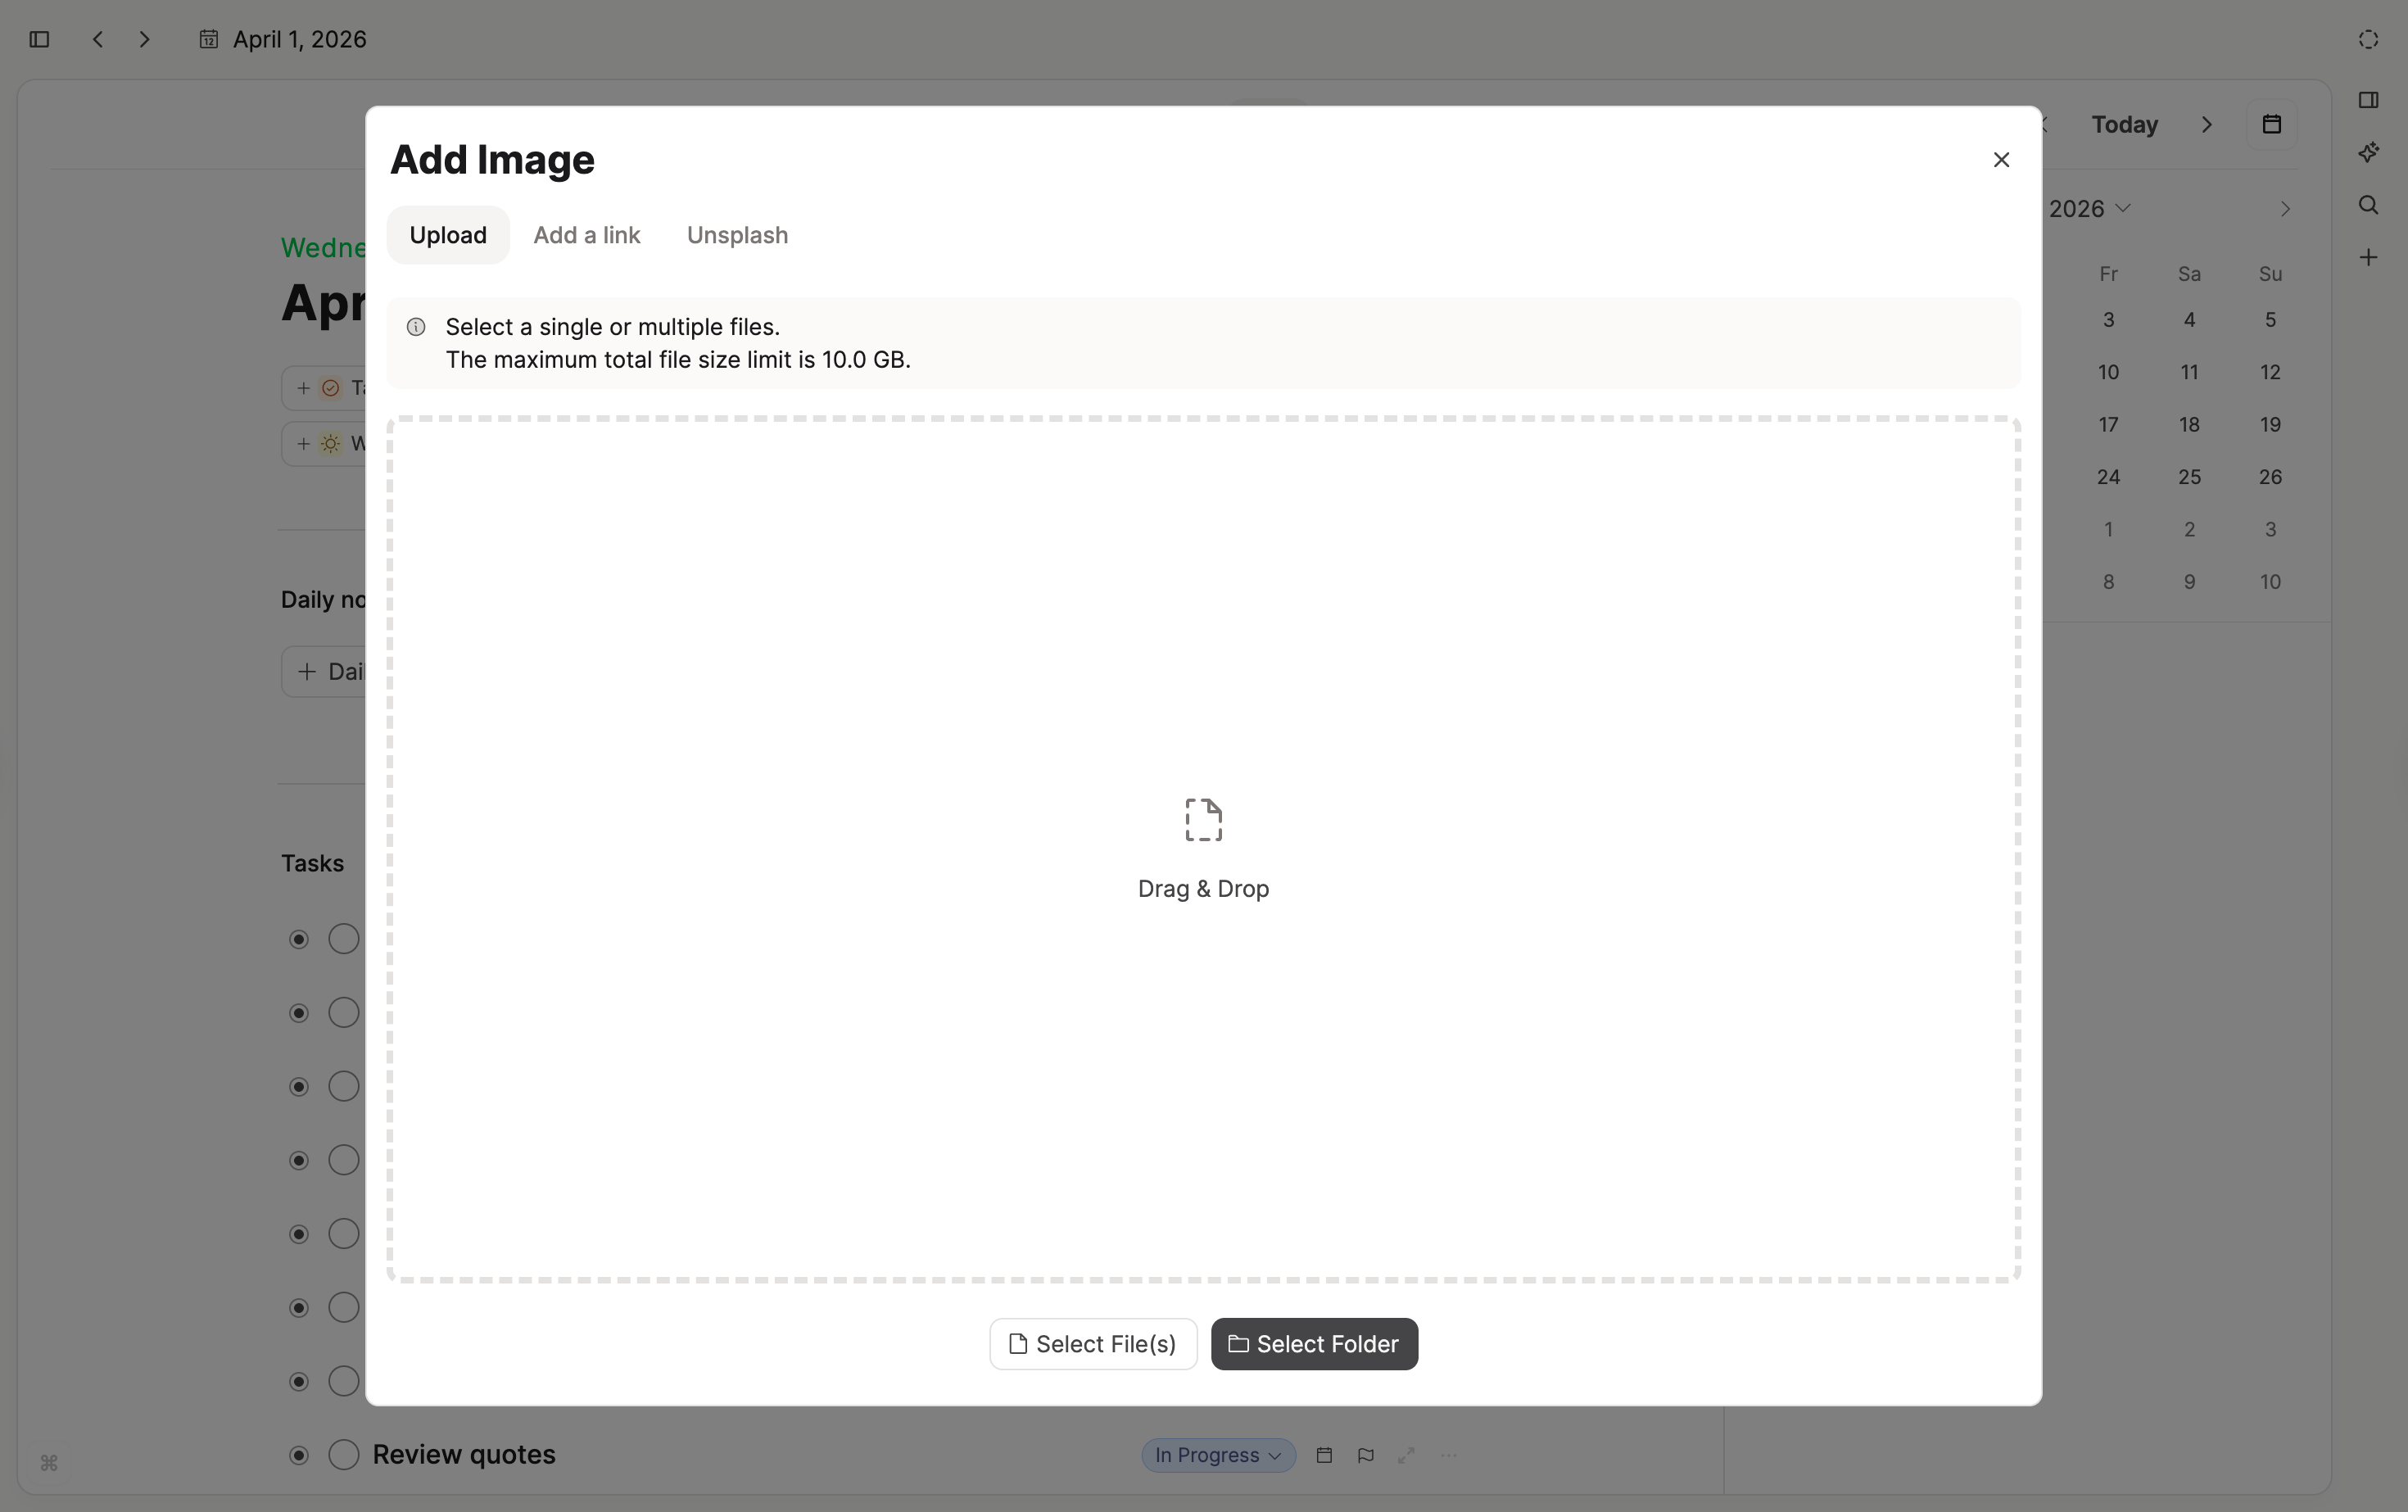This screenshot has width=2408, height=1512.
Task: Toggle the completion circle on Review quotes
Action: click(x=344, y=1455)
